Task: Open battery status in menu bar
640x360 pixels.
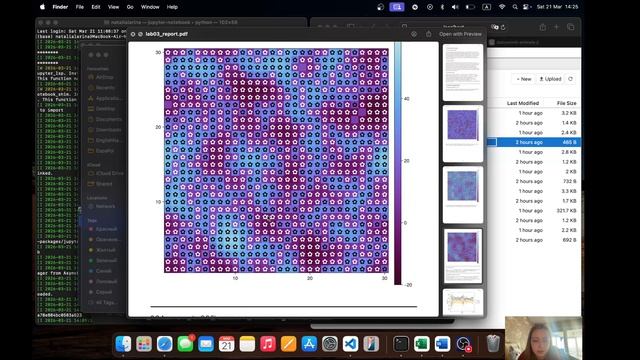Action: [470, 7]
